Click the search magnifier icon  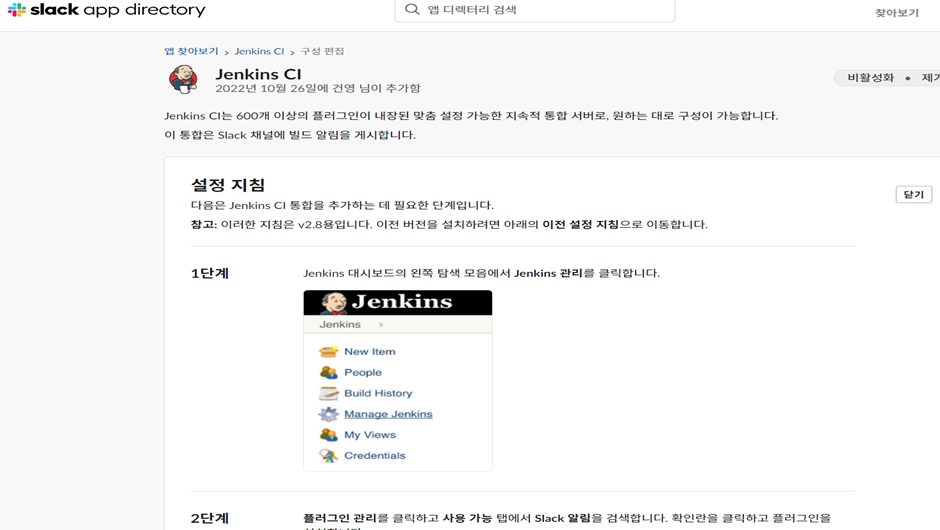(412, 9)
